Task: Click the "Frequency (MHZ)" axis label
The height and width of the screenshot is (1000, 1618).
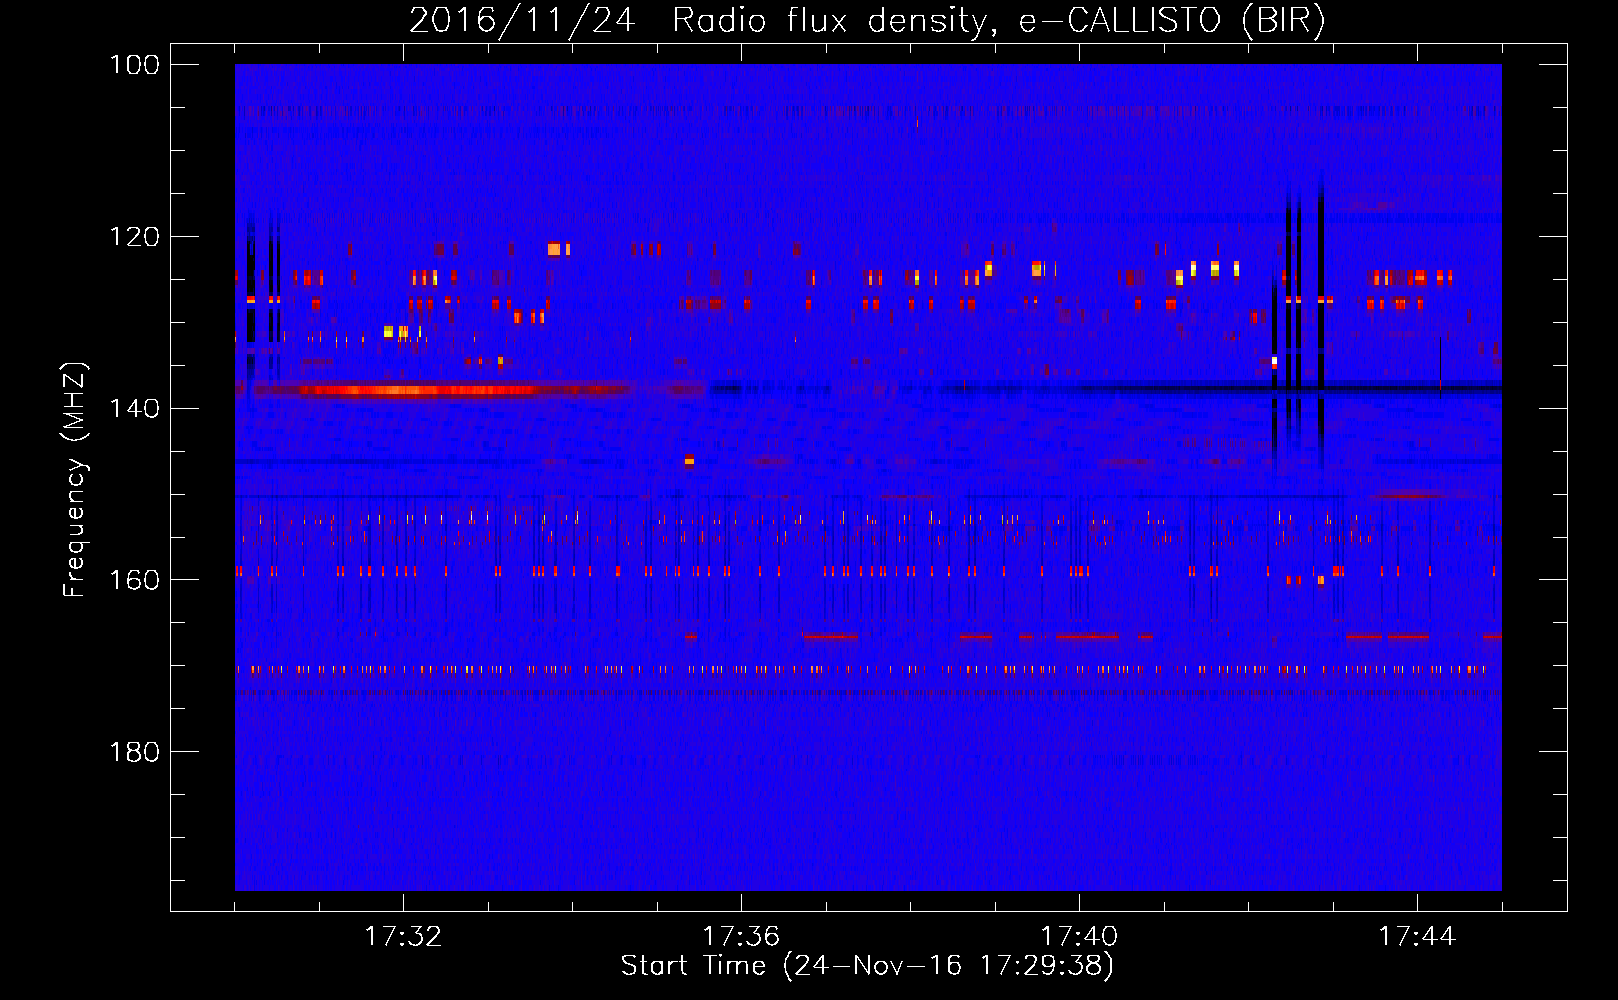Action: (75, 479)
